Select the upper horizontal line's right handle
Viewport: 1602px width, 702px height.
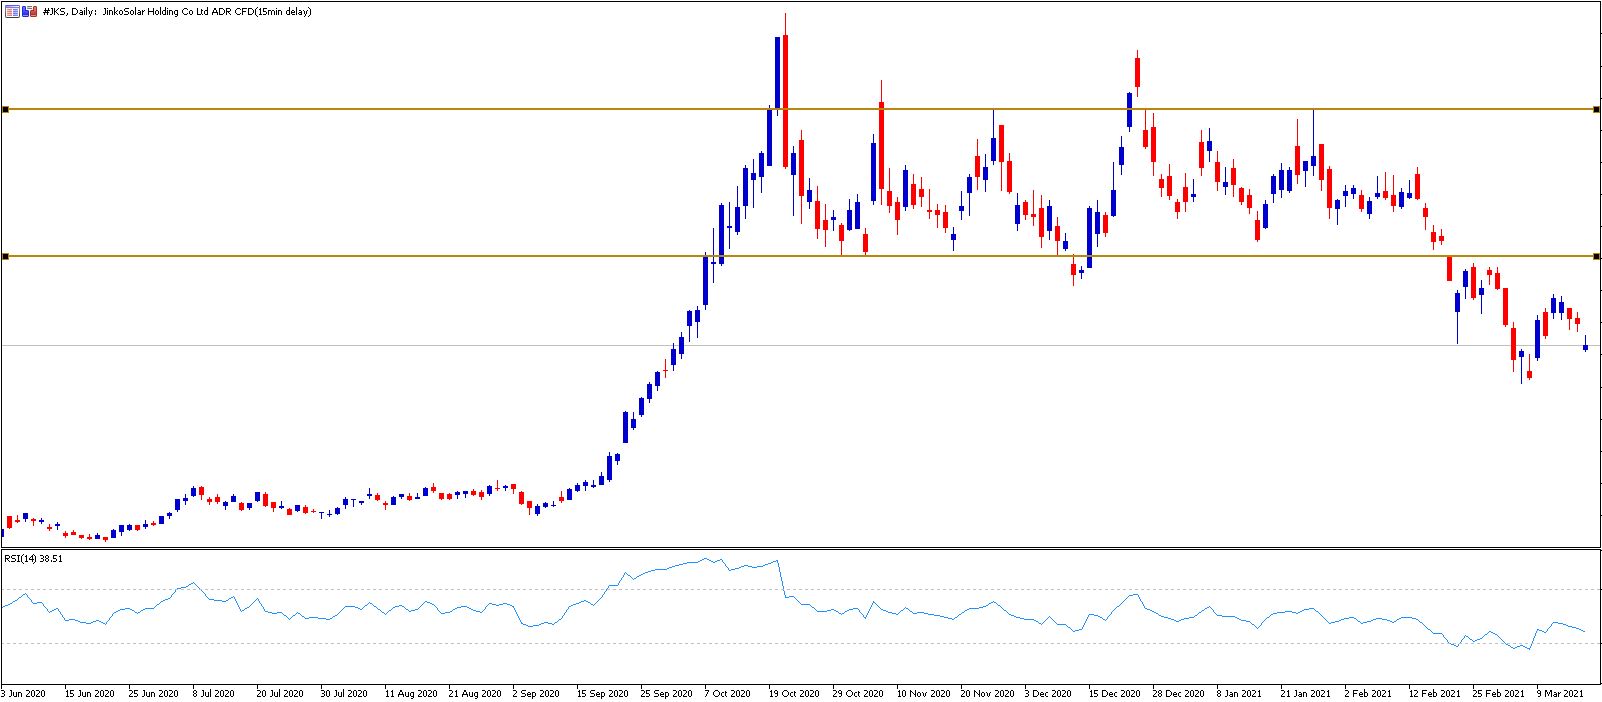pyautogui.click(x=1595, y=109)
